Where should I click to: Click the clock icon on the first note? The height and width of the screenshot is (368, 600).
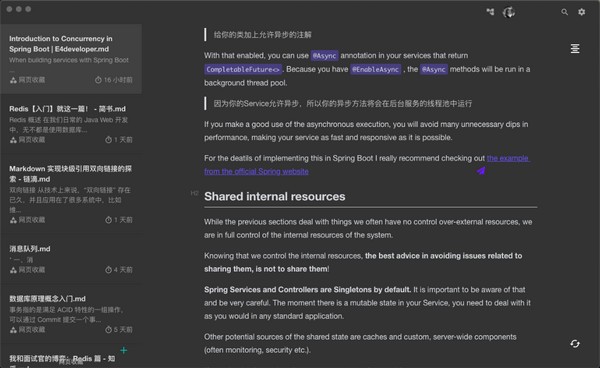coord(98,80)
